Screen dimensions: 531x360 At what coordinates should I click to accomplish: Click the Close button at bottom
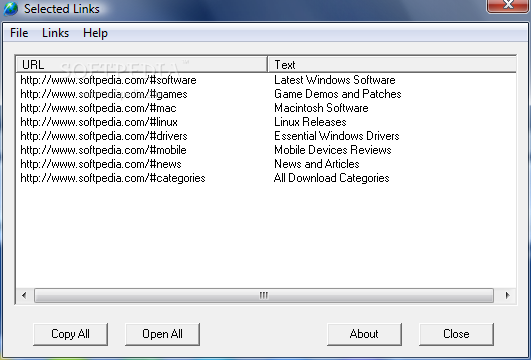(x=456, y=334)
